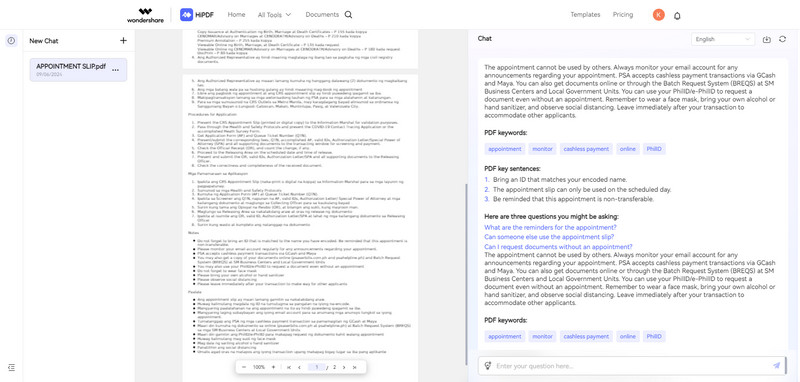Open Templates page

coord(585,15)
